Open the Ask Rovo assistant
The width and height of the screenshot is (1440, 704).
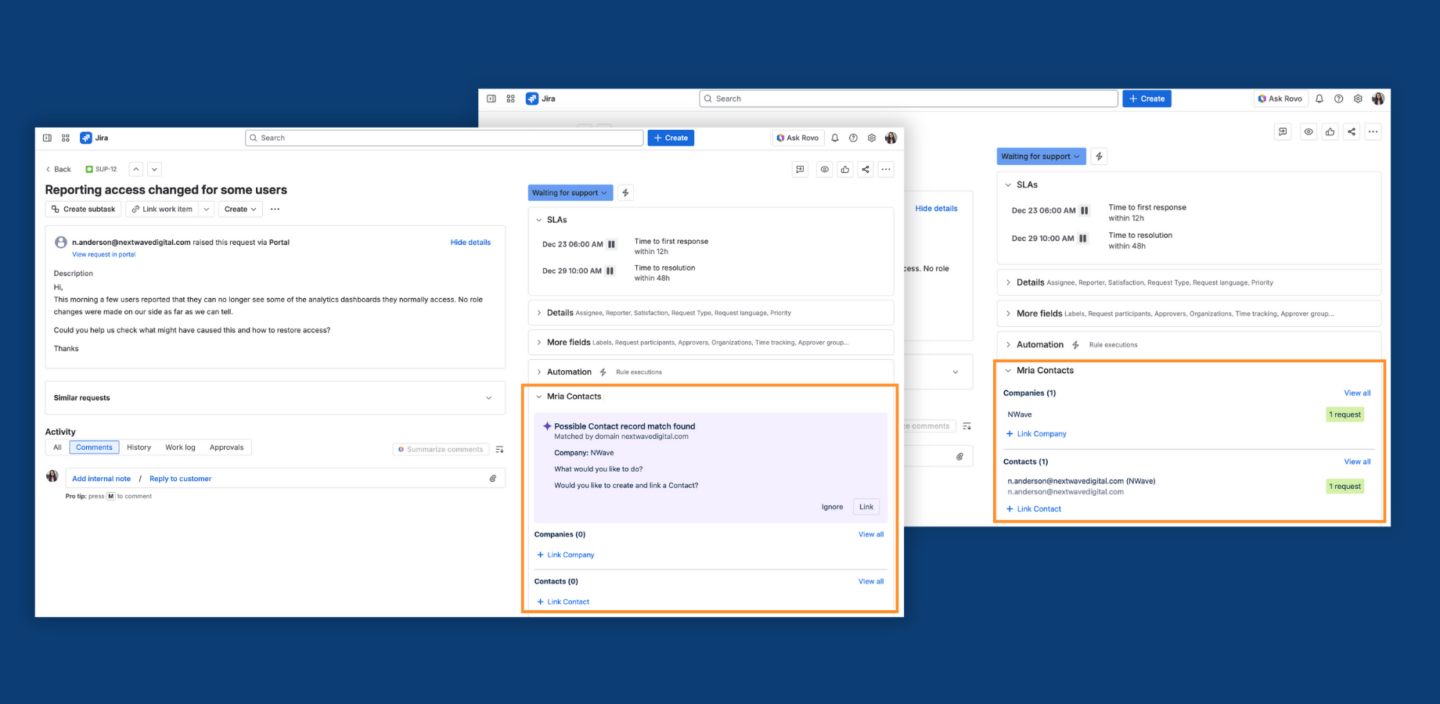(797, 137)
